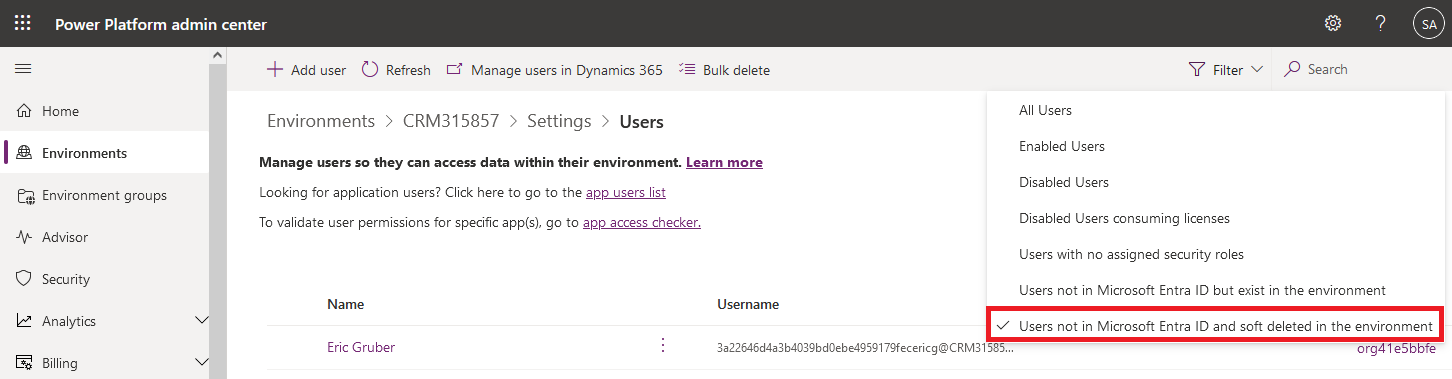The width and height of the screenshot is (1452, 379).
Task: Expand the Analytics section chevron
Action: (201, 321)
